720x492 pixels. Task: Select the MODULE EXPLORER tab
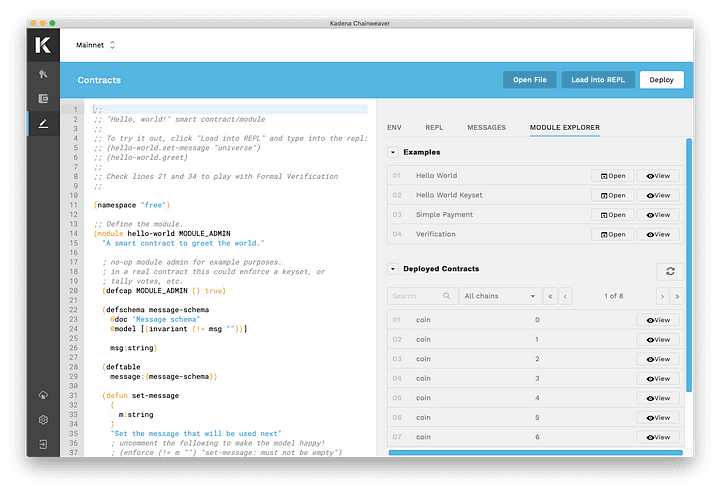[x=564, y=127]
